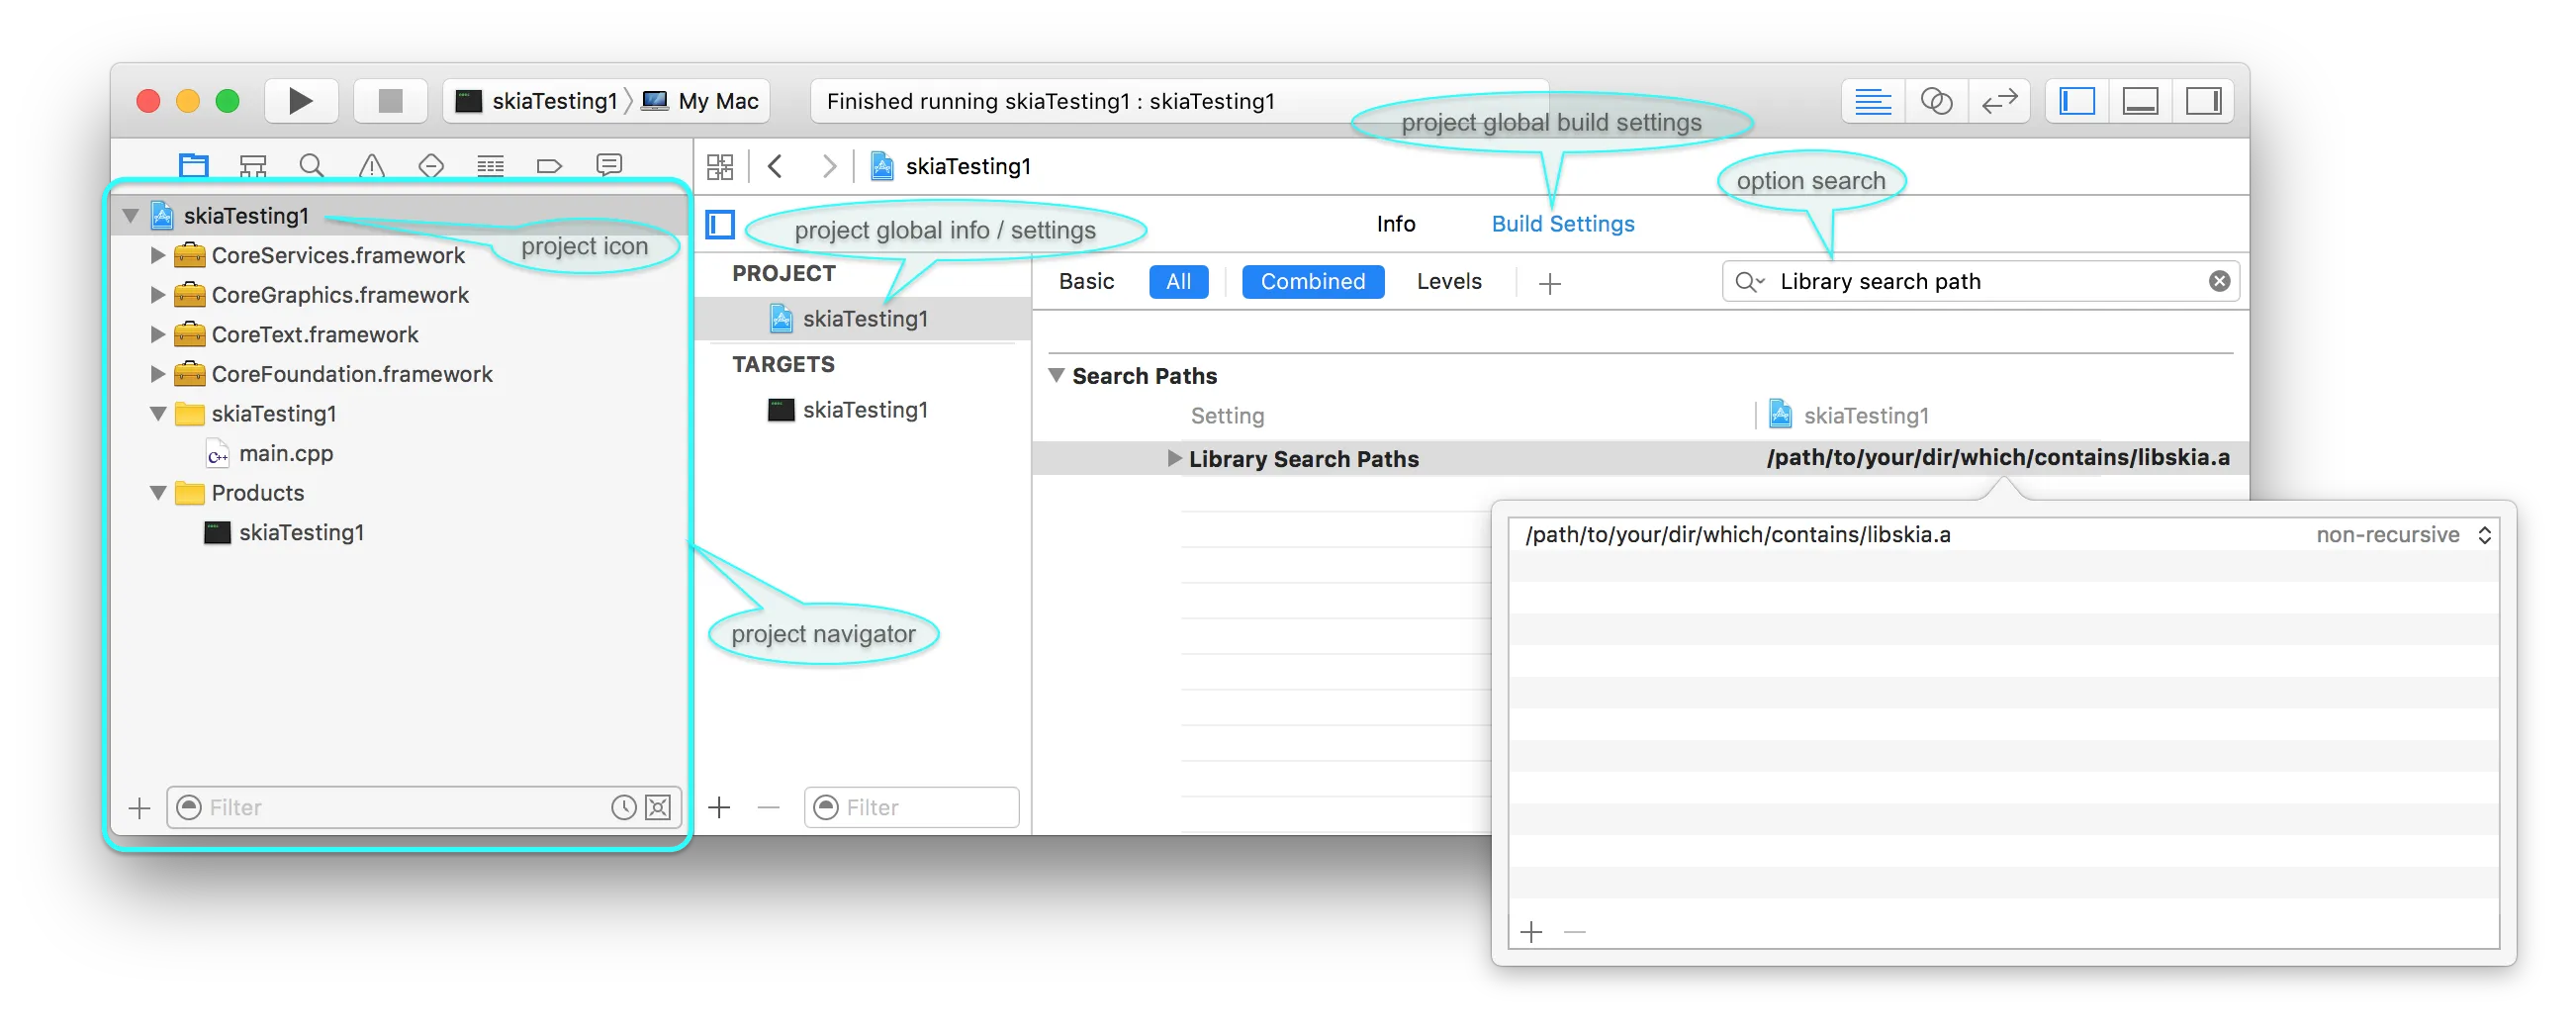The width and height of the screenshot is (2576, 1033).
Task: Remove the selected target
Action: tap(768, 808)
